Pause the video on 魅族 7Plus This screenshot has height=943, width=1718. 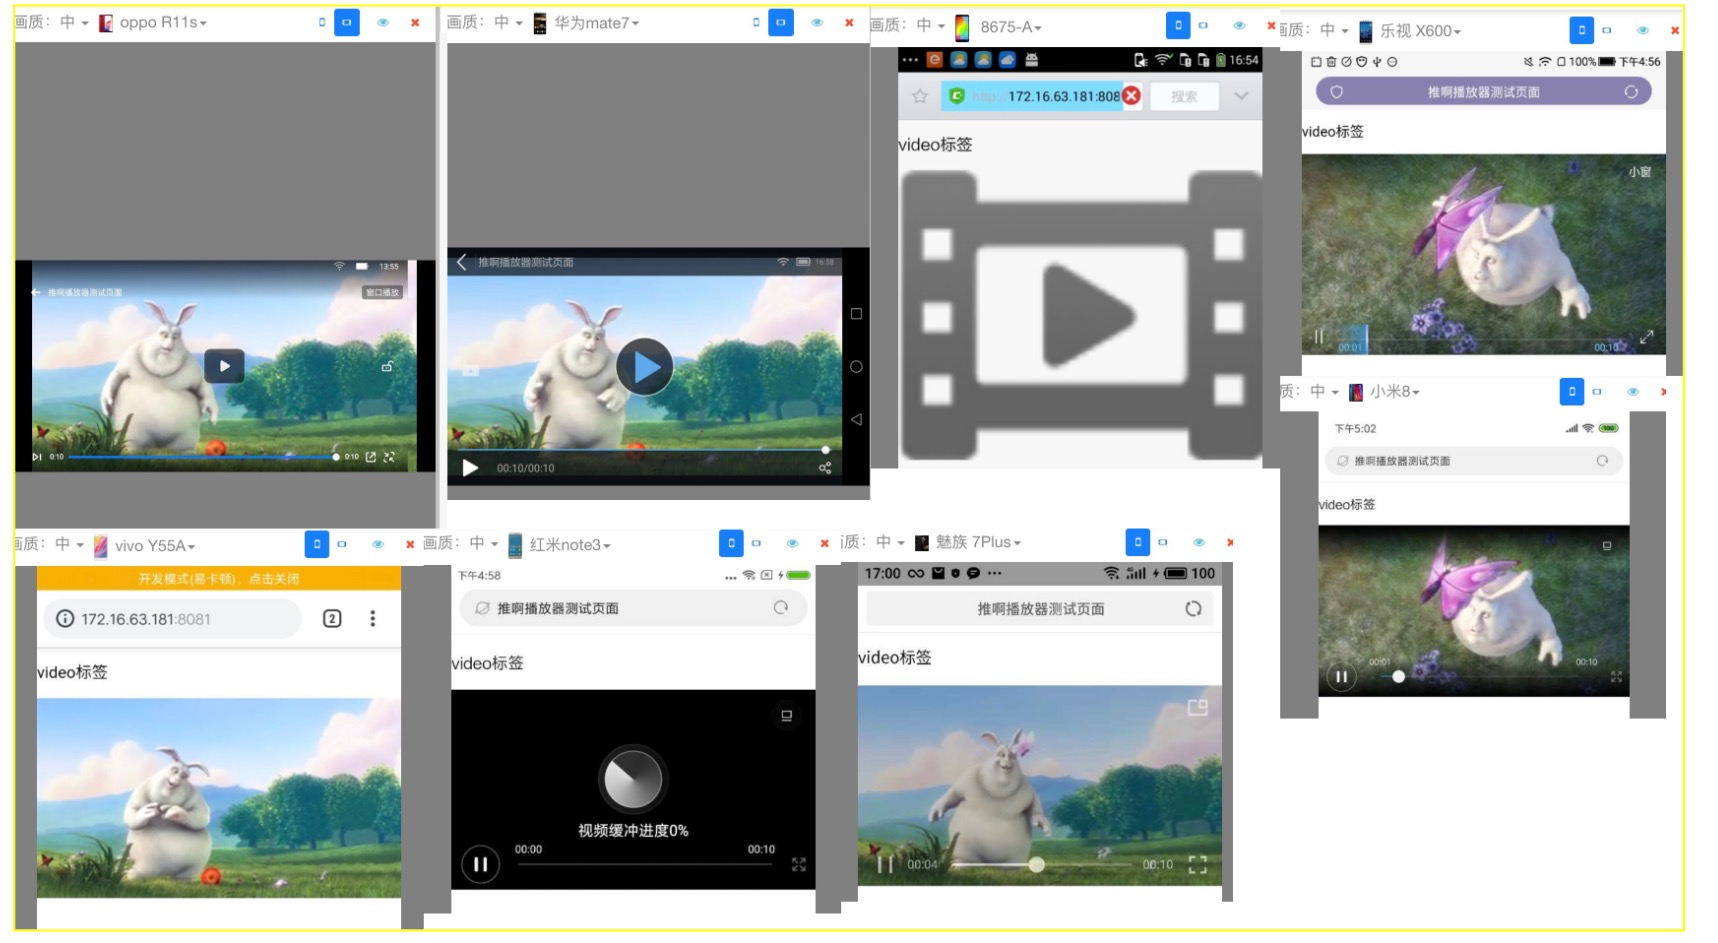885,865
